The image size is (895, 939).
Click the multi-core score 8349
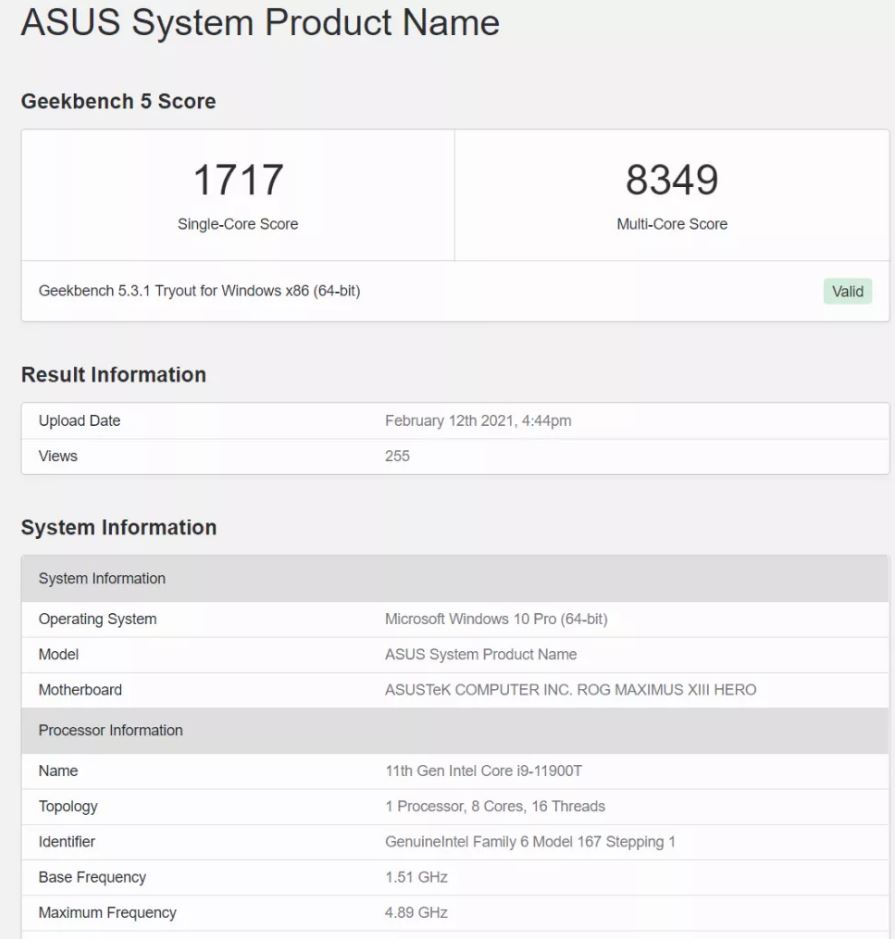tap(672, 180)
